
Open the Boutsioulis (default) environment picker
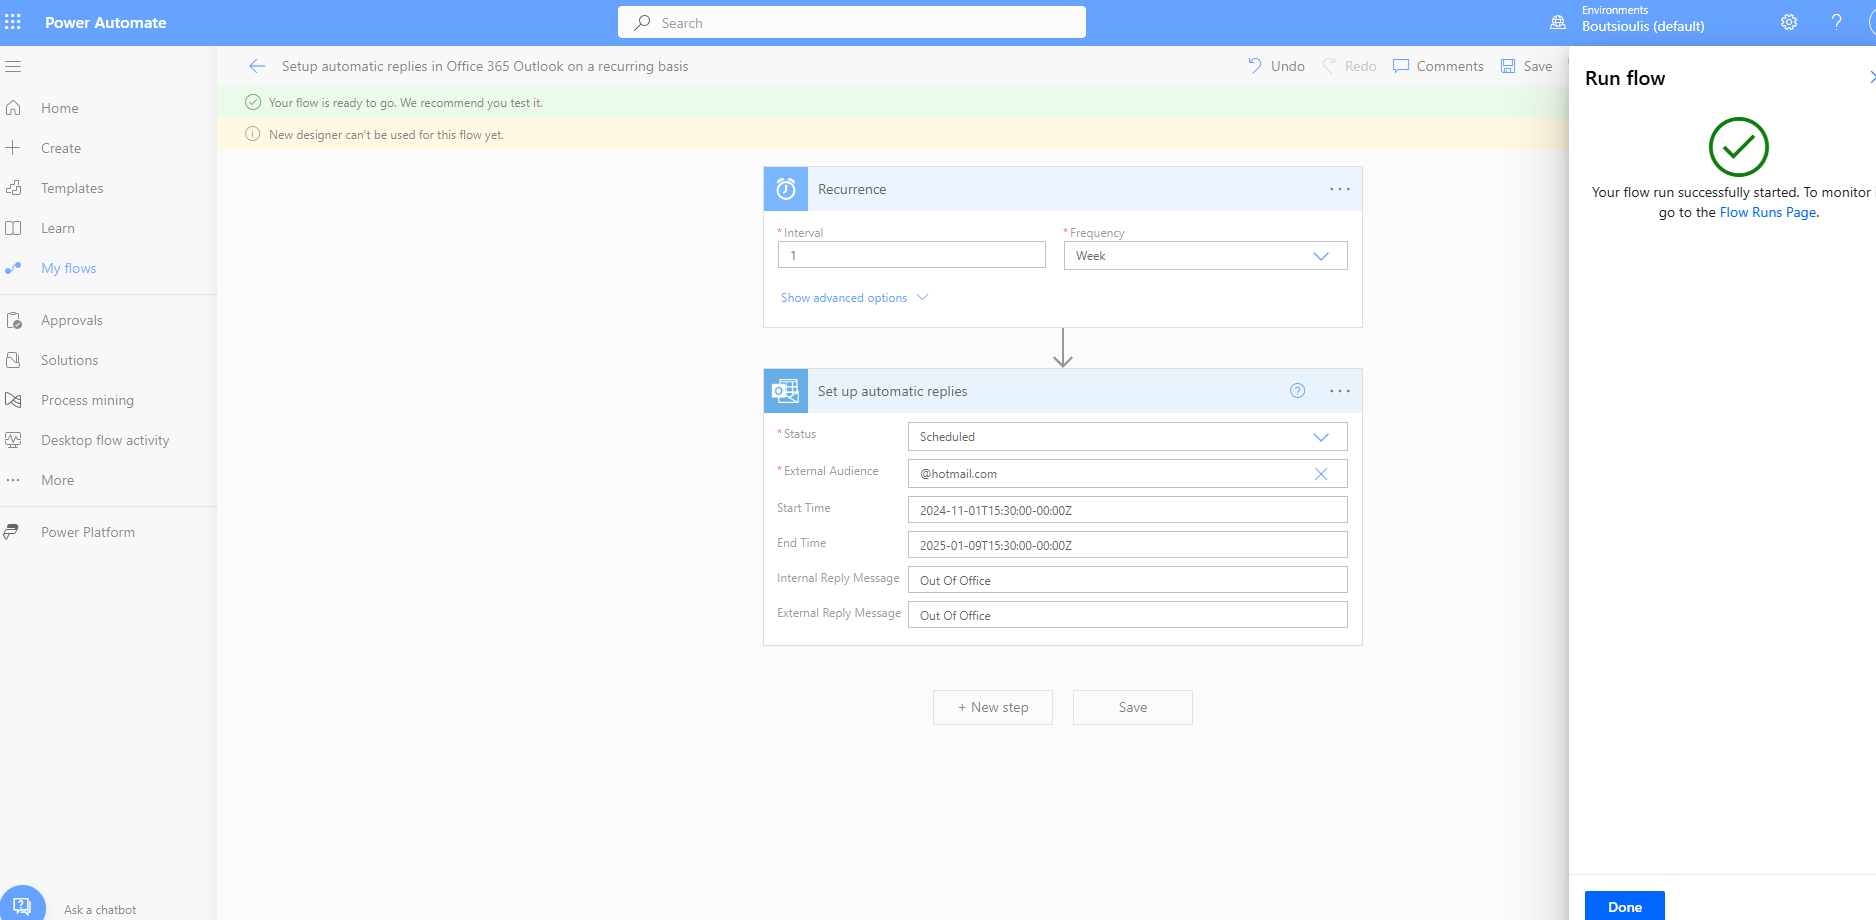pyautogui.click(x=1642, y=26)
